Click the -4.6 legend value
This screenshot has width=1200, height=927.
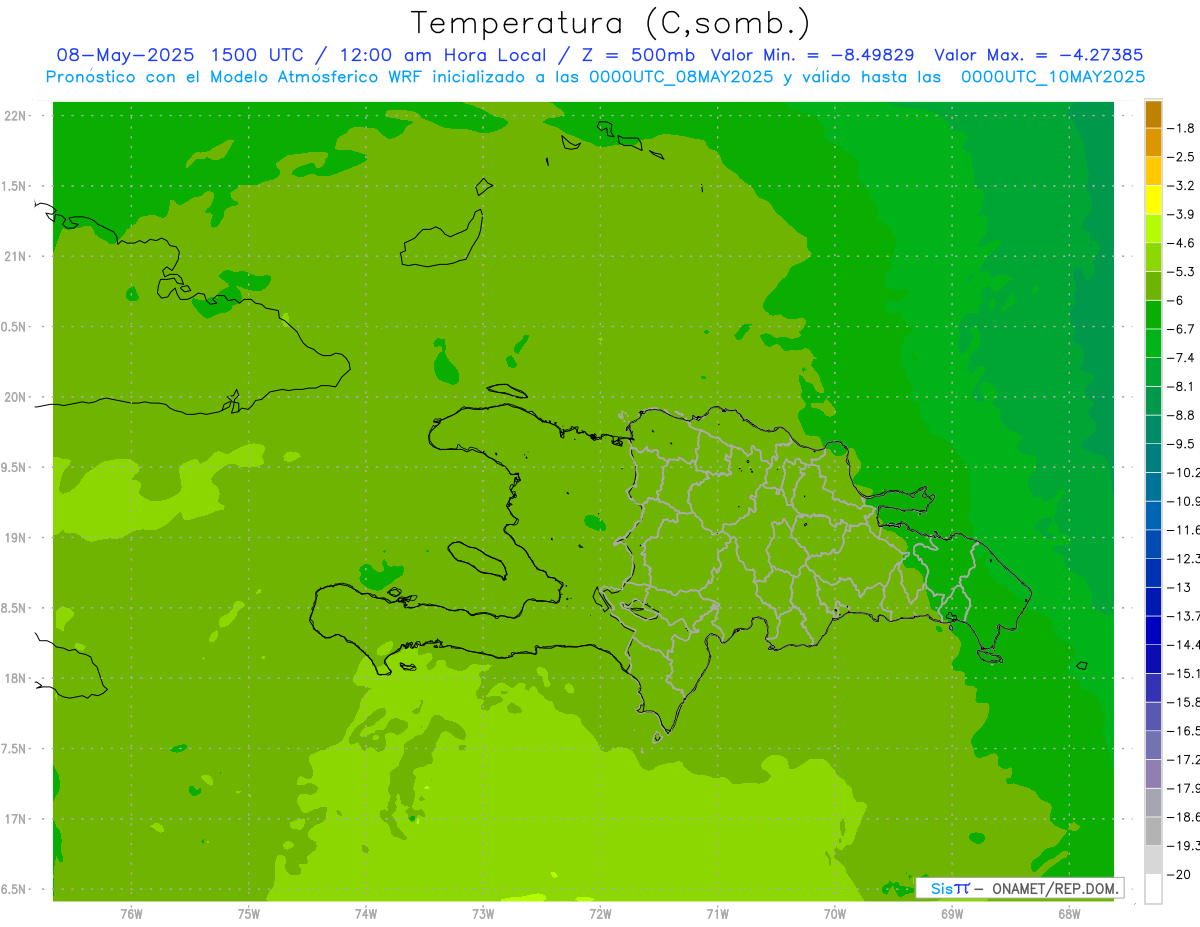pyautogui.click(x=1183, y=243)
